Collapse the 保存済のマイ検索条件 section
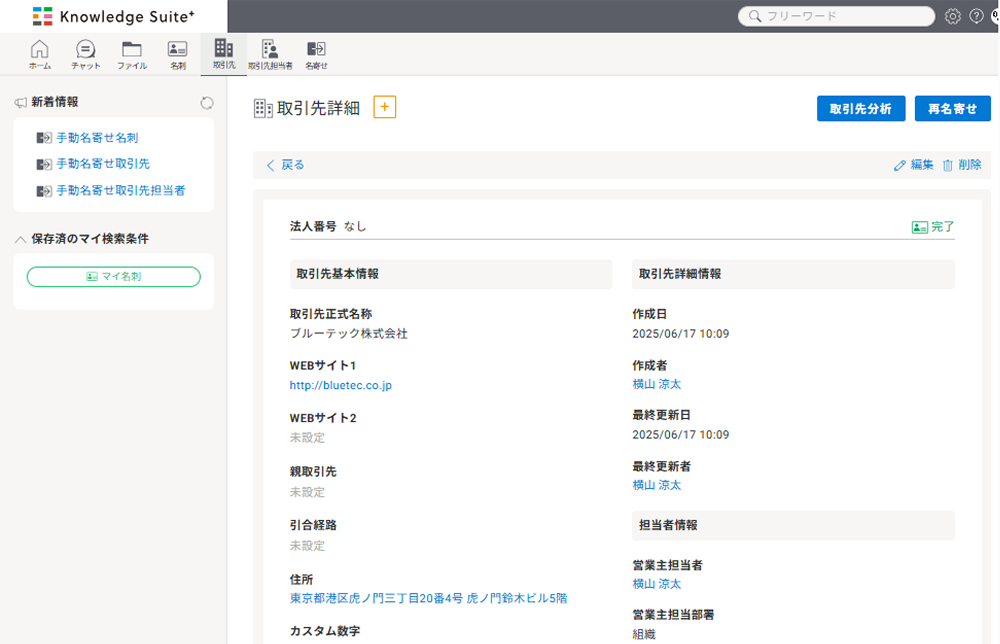Image resolution: width=1000 pixels, height=644 pixels. click(20, 239)
